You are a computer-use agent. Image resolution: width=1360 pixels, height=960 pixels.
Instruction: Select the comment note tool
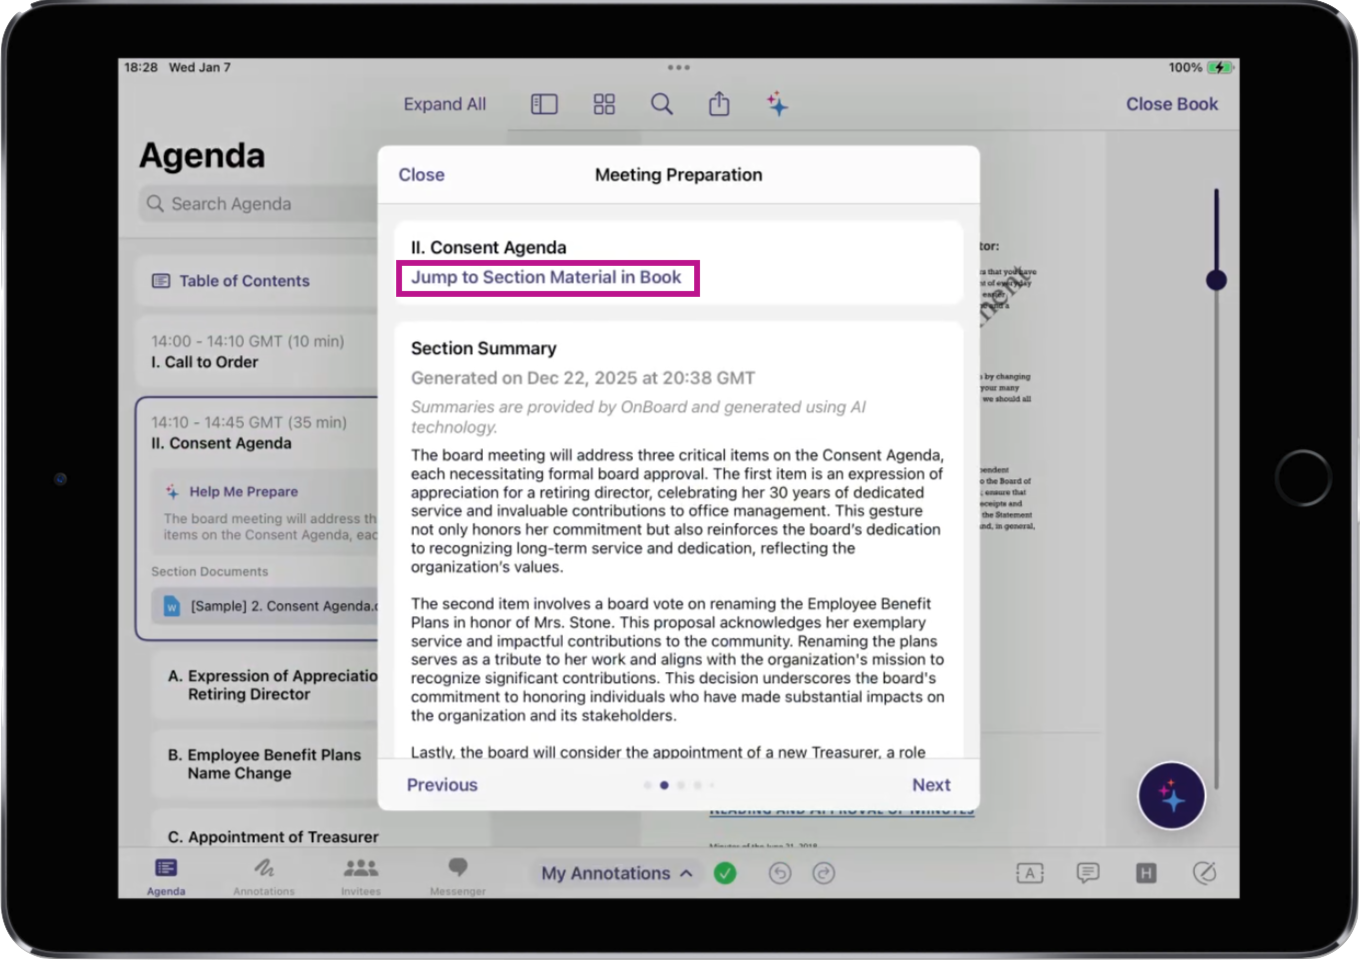[x=1088, y=873]
